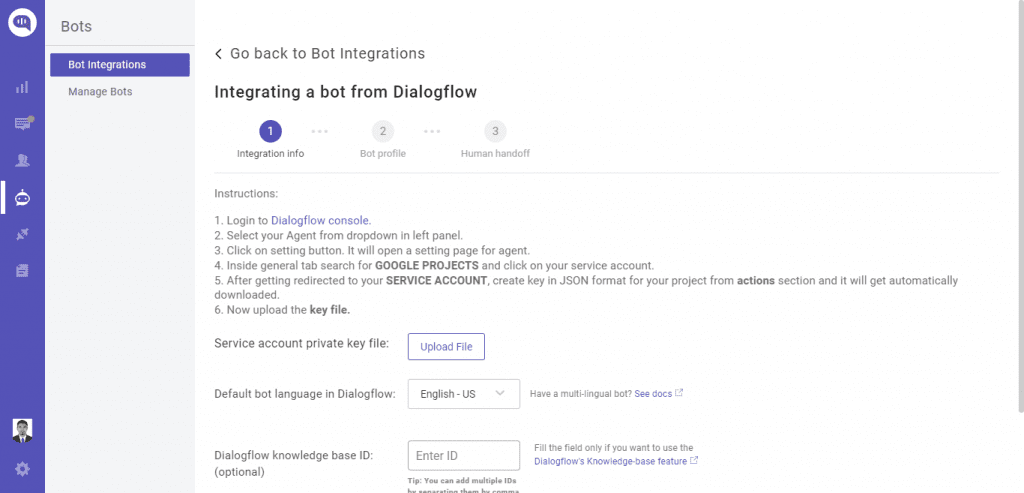
Task: Click 'SERVICE ACCOUNT' bold text
Action: (436, 281)
